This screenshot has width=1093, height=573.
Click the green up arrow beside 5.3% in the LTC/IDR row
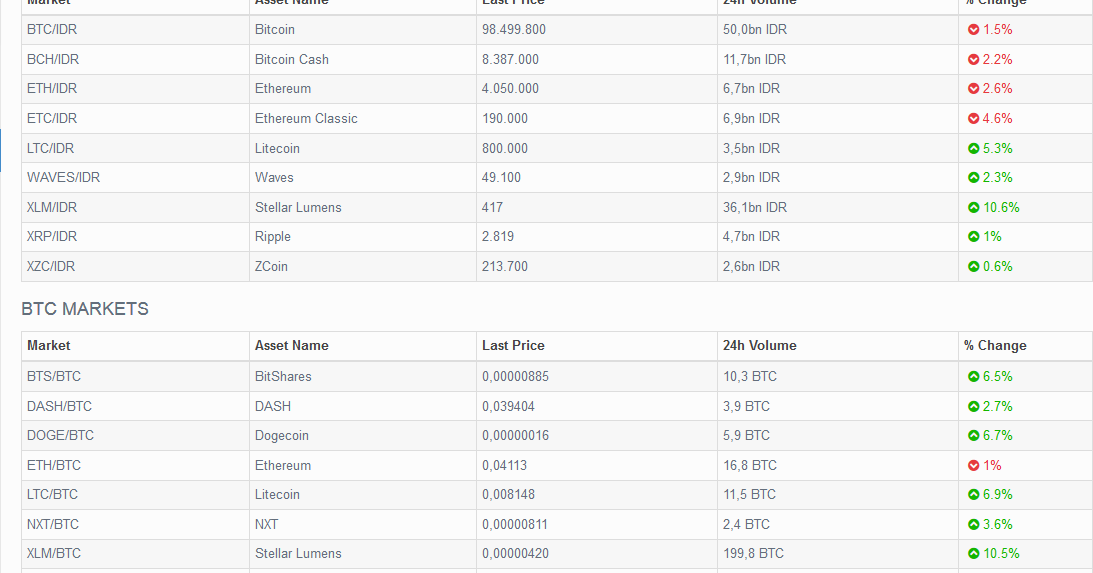(x=974, y=148)
